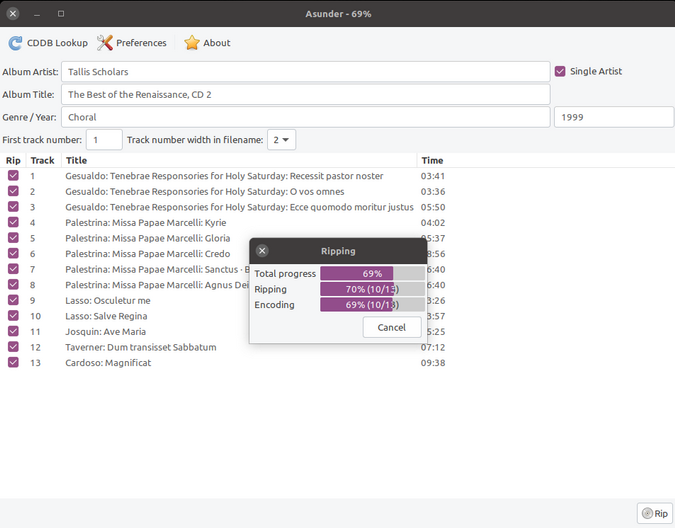Click the Album Title input field
Viewport: 675px width, 528px height.
point(305,95)
